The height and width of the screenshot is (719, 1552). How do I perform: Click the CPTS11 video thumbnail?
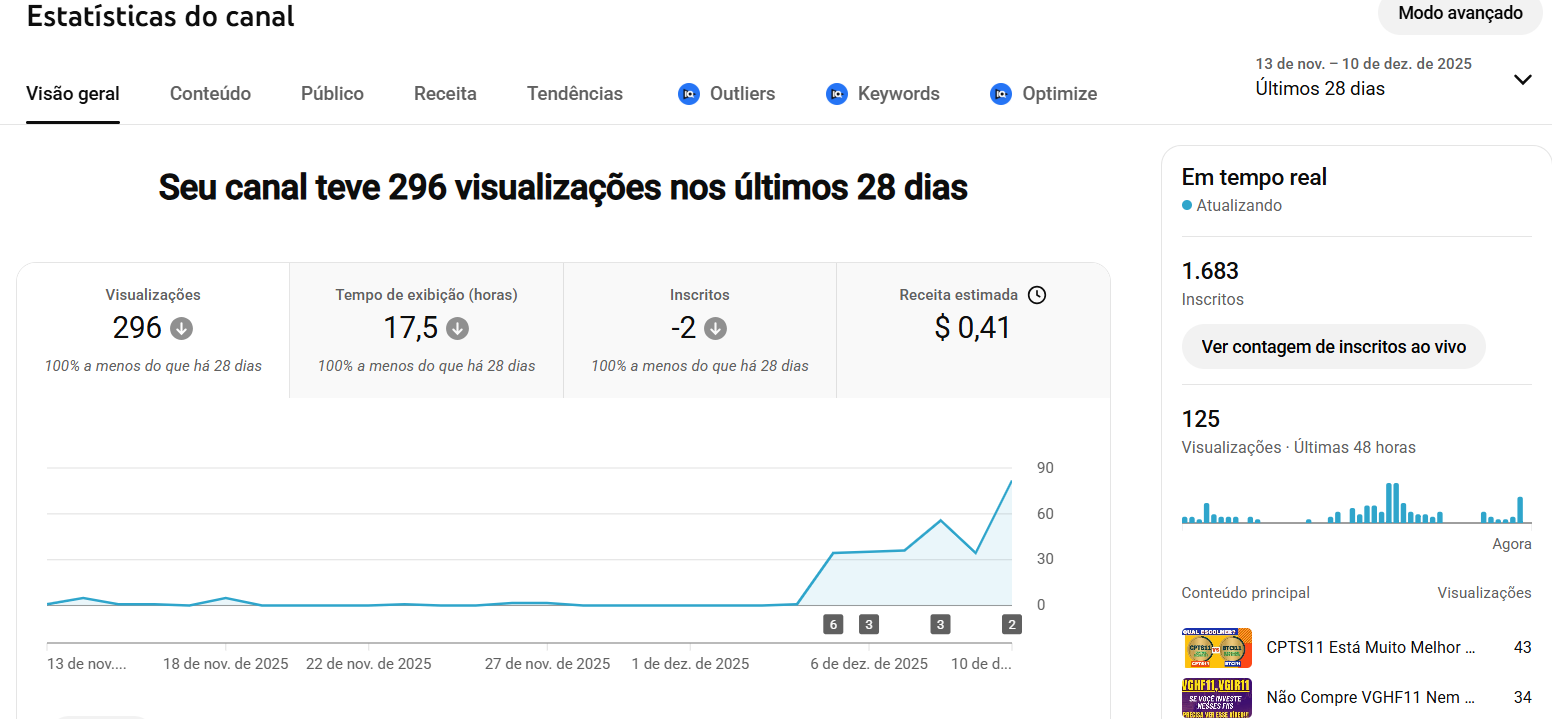coord(1216,648)
